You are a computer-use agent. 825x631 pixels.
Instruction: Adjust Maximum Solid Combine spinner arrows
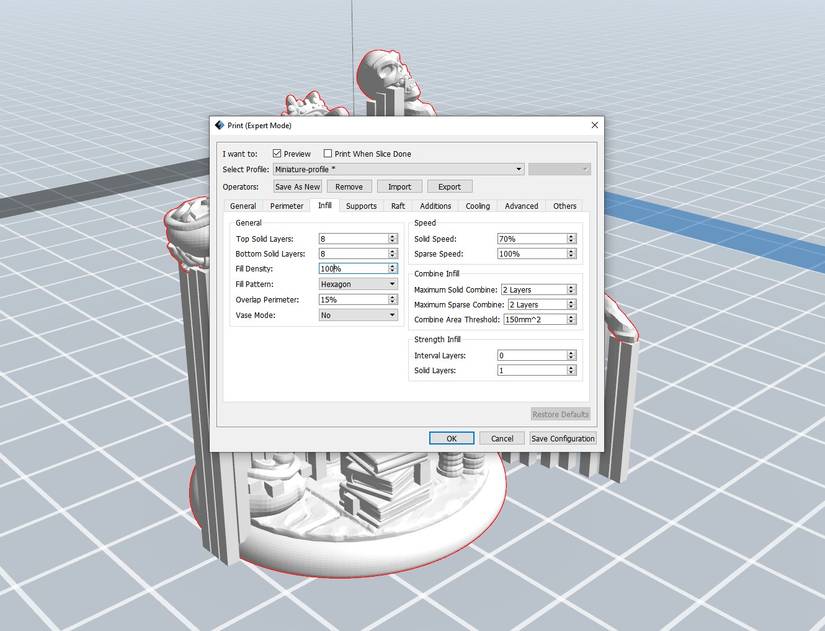point(571,289)
